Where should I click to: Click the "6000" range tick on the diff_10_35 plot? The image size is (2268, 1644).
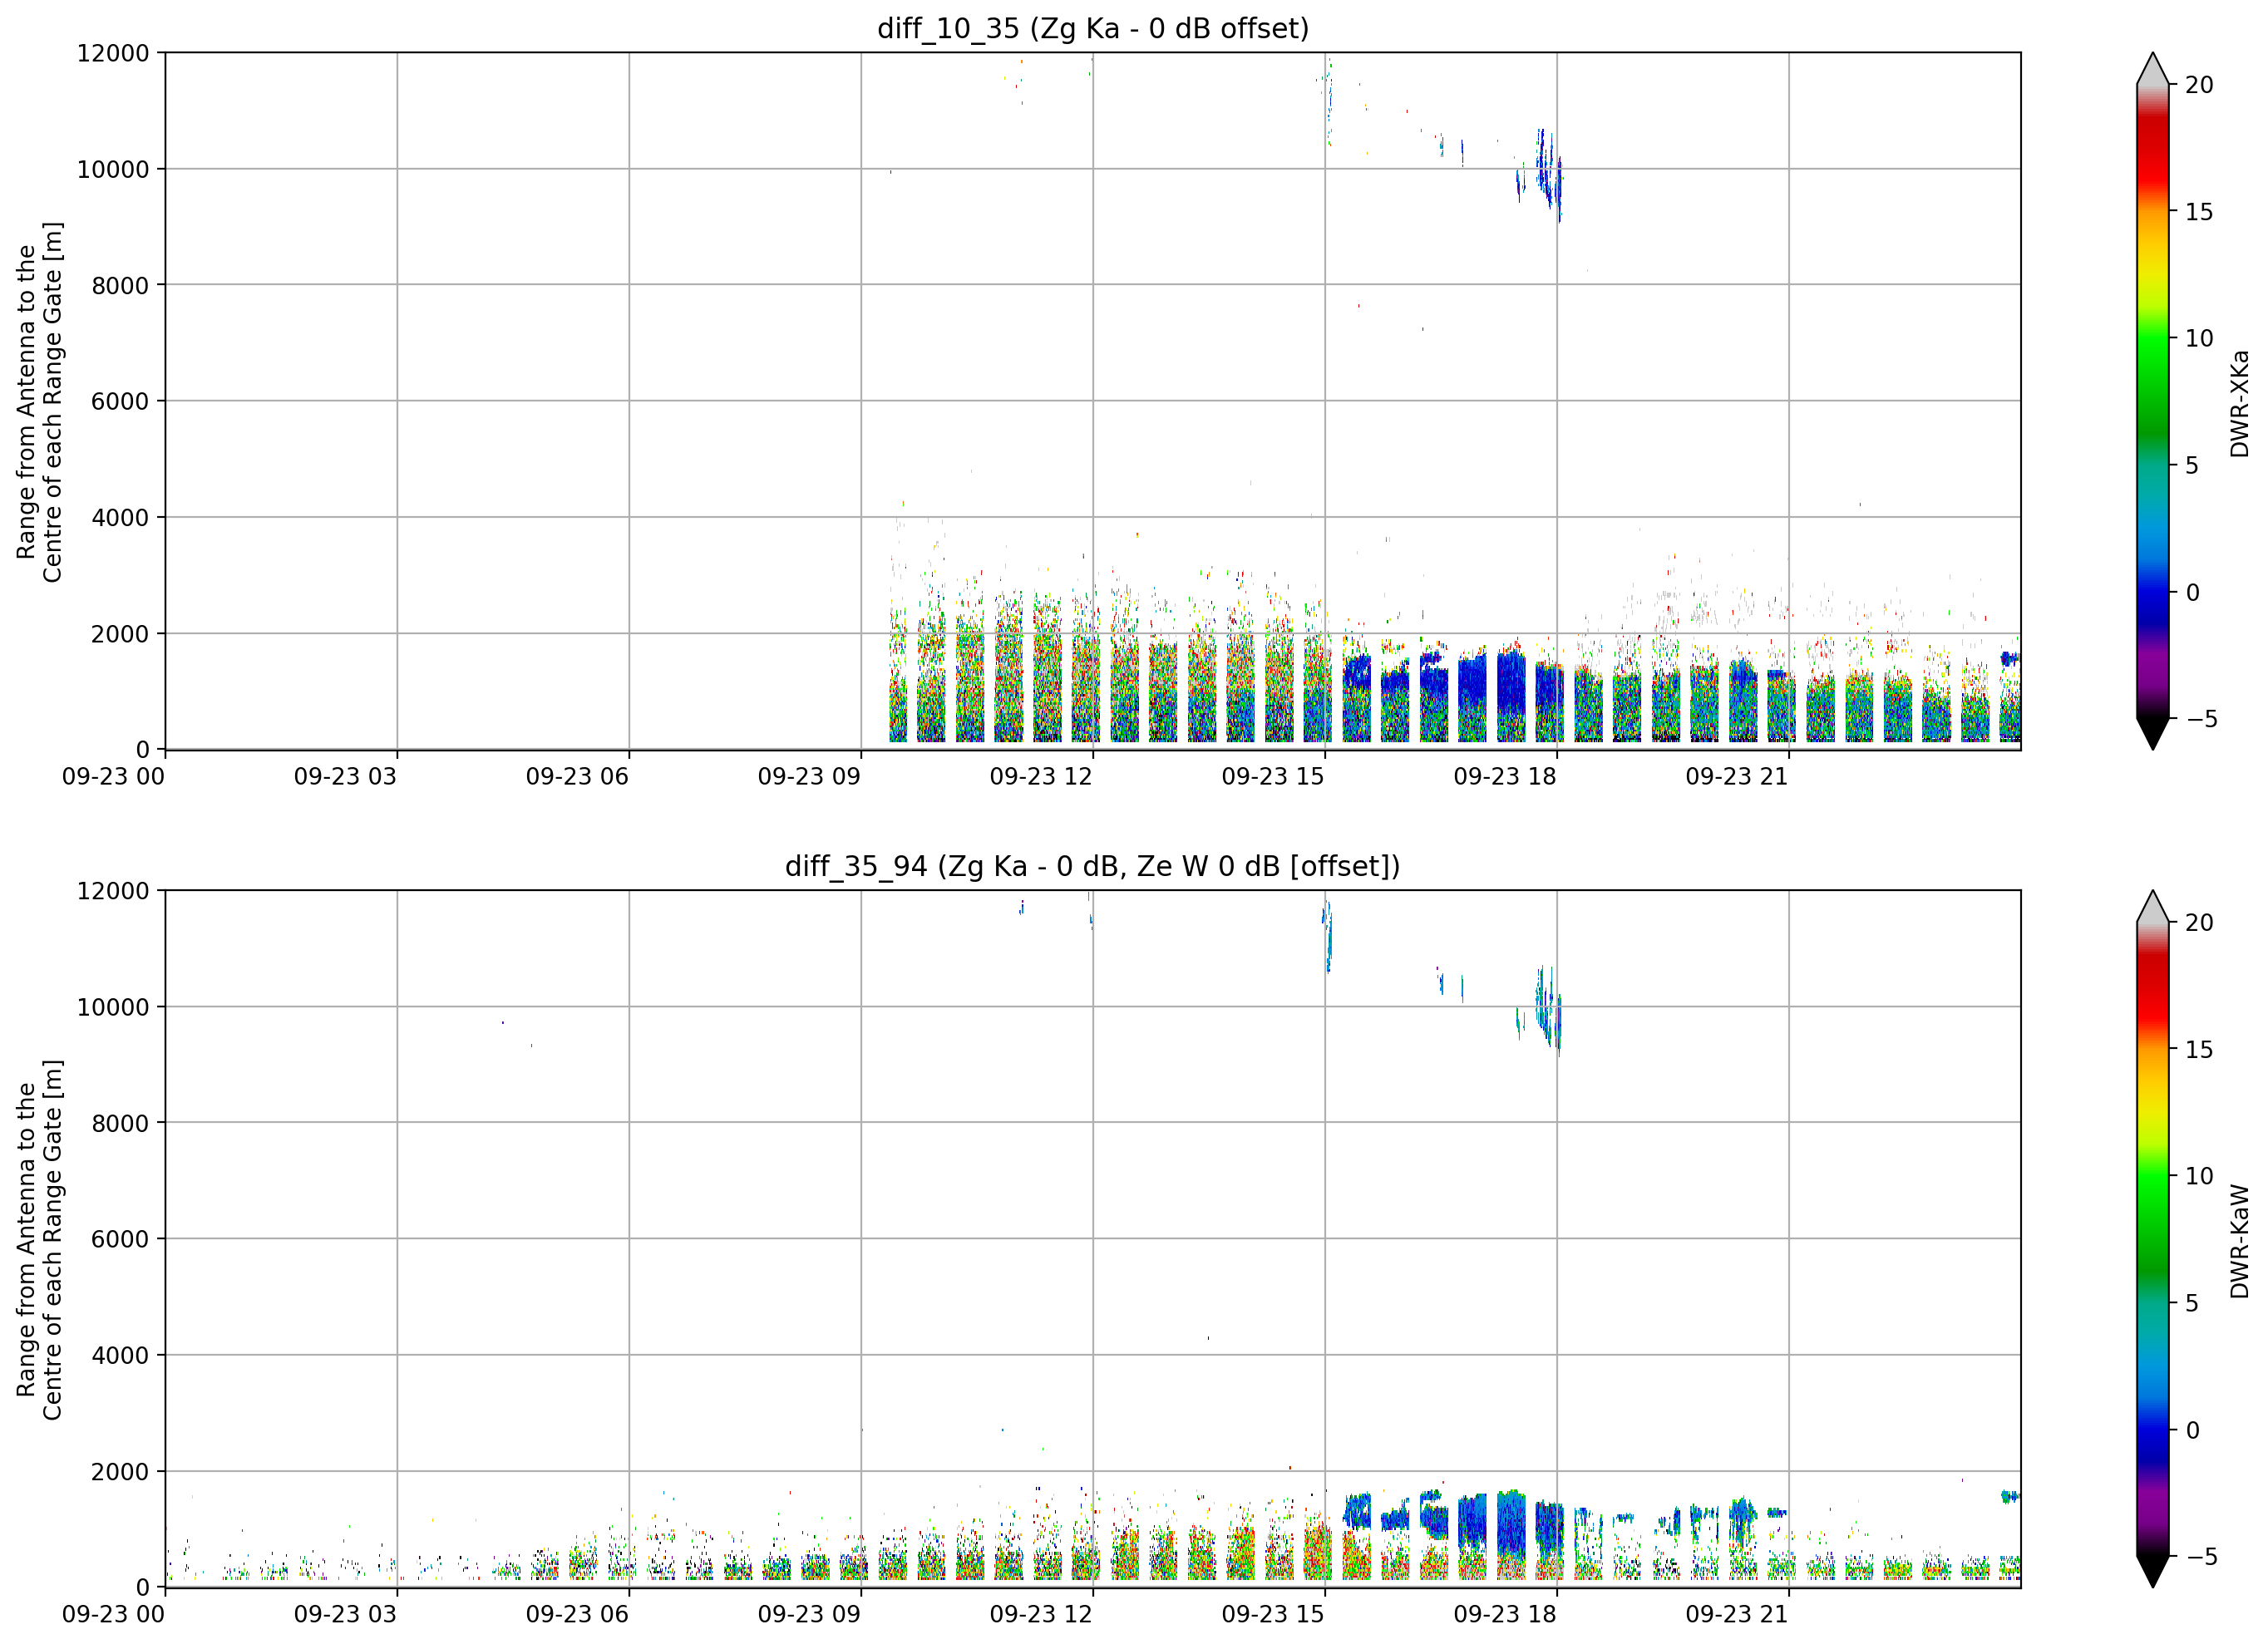coord(120,402)
